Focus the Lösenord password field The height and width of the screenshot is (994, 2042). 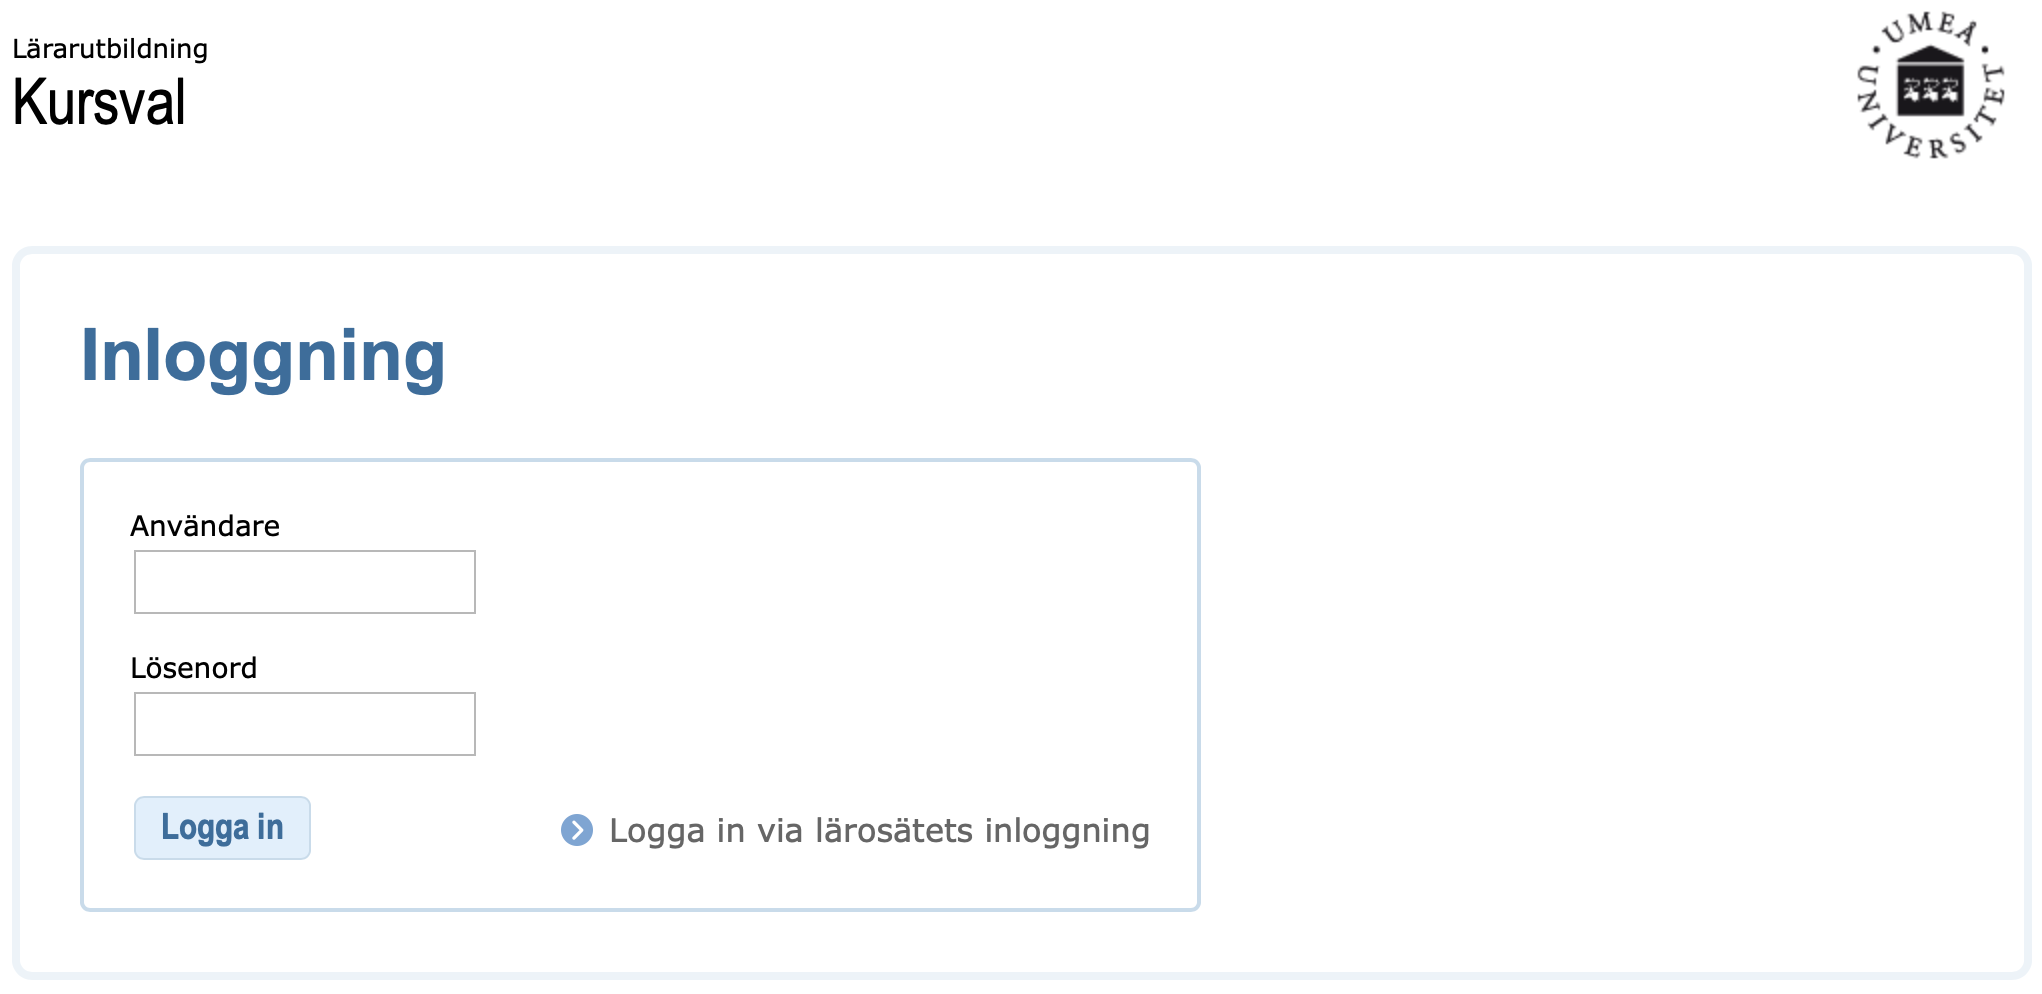[x=305, y=724]
